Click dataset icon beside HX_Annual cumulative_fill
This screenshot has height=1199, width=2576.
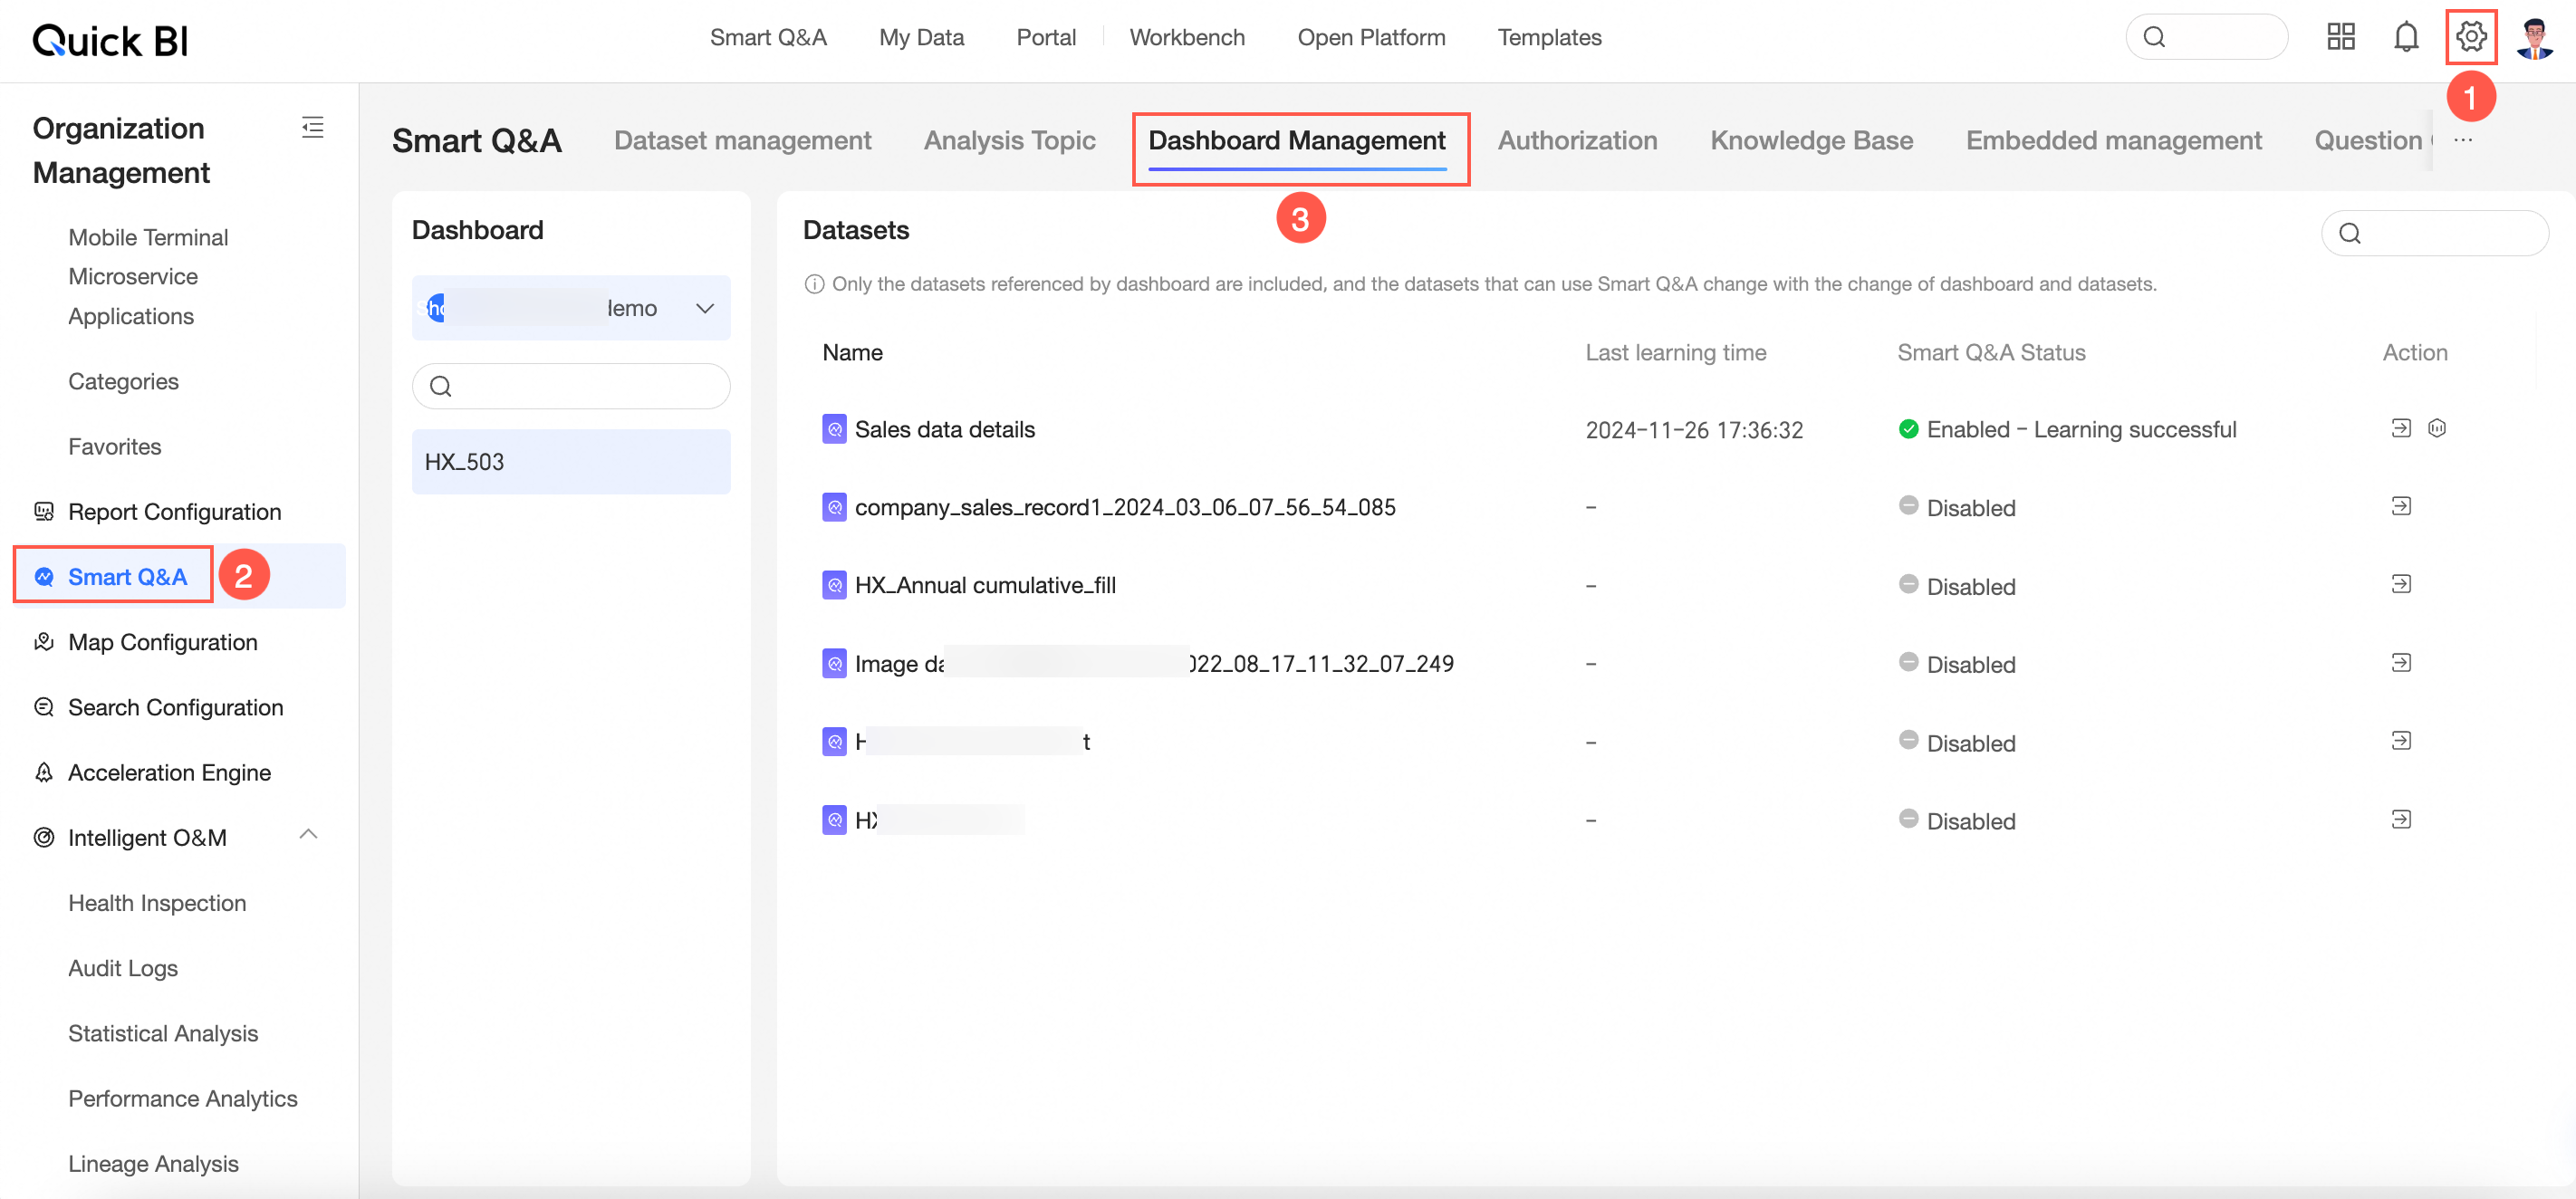(834, 585)
